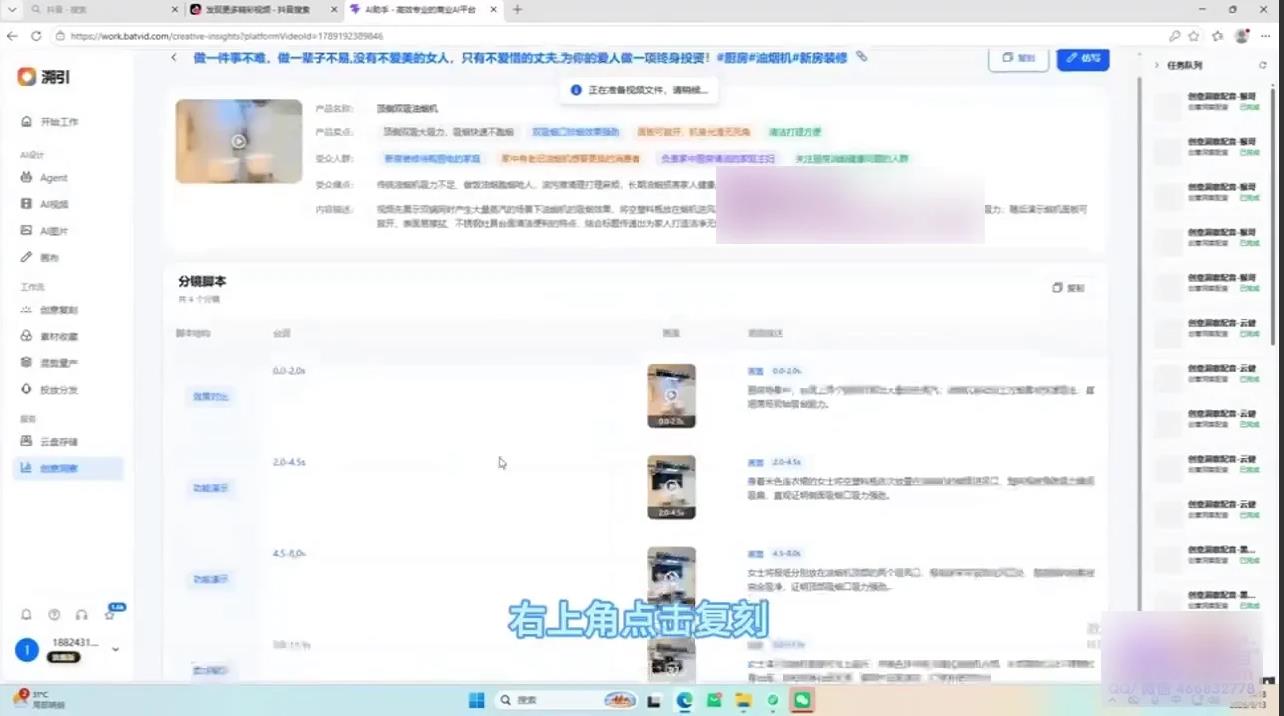Screen dimensions: 1284x716
Task: Open WeChat green icon on taskbar
Action: 803,700
